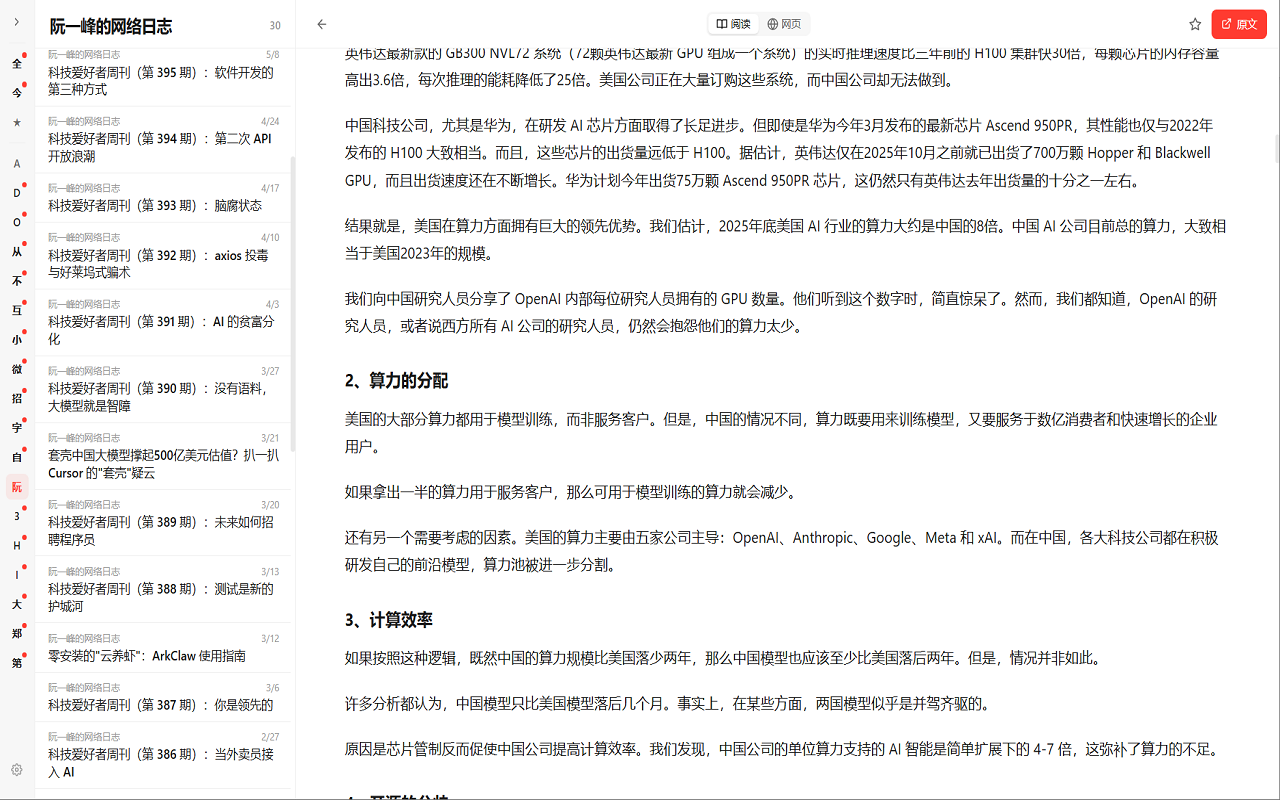Select the feed icon labeled 微
This screenshot has height=800, width=1280.
click(x=17, y=369)
